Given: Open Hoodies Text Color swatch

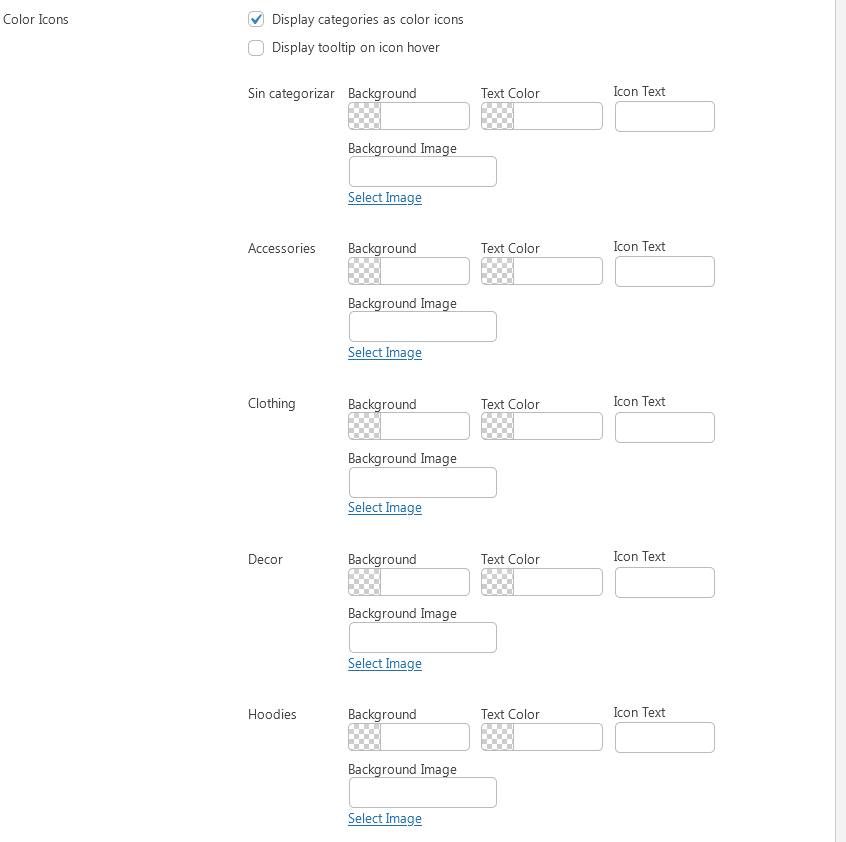Looking at the screenshot, I should point(497,737).
